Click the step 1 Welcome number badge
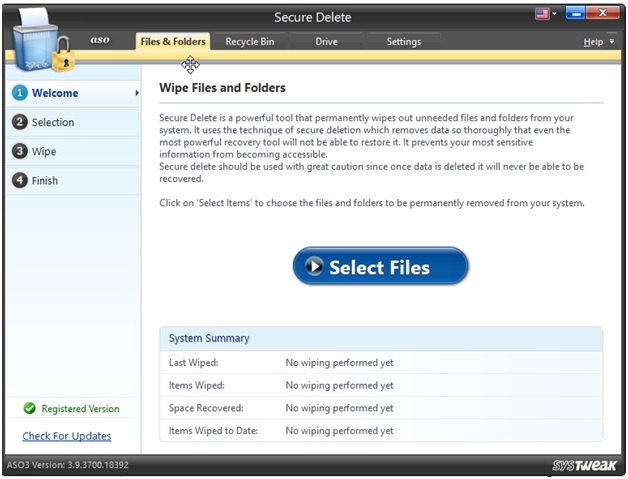 (19, 93)
